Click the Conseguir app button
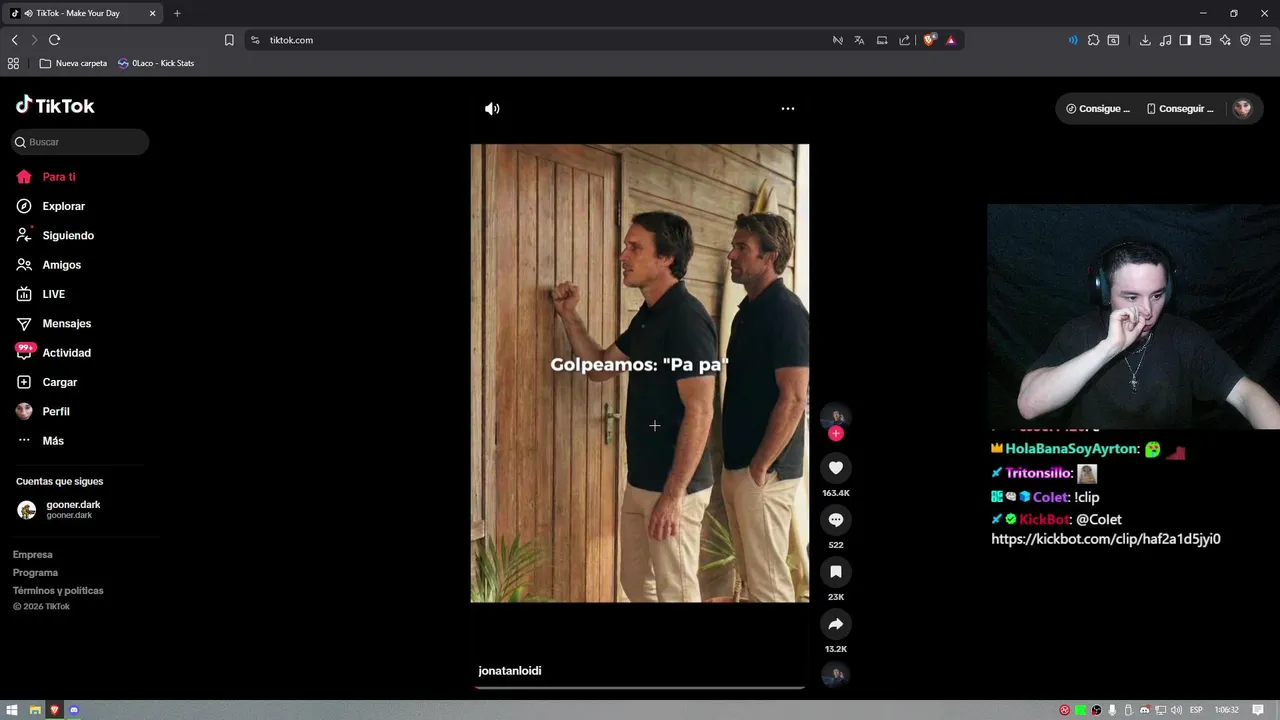The height and width of the screenshot is (720, 1280). pos(1180,109)
